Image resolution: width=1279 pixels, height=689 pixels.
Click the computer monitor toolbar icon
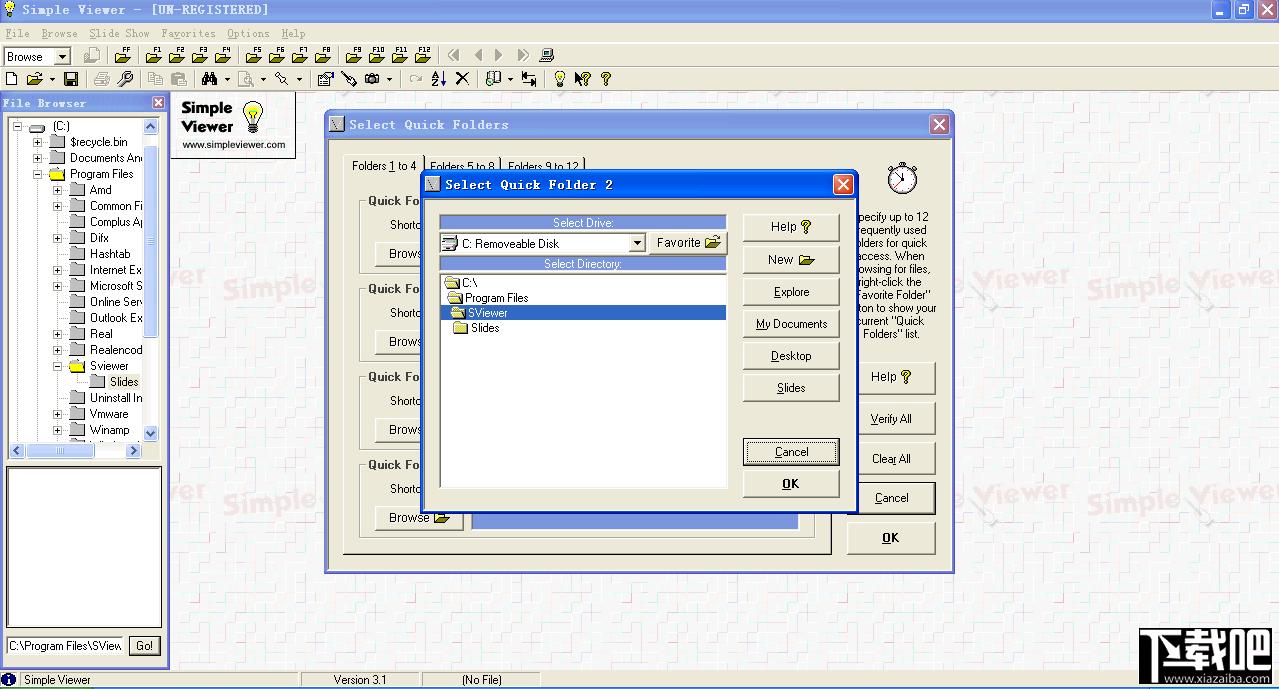point(546,56)
